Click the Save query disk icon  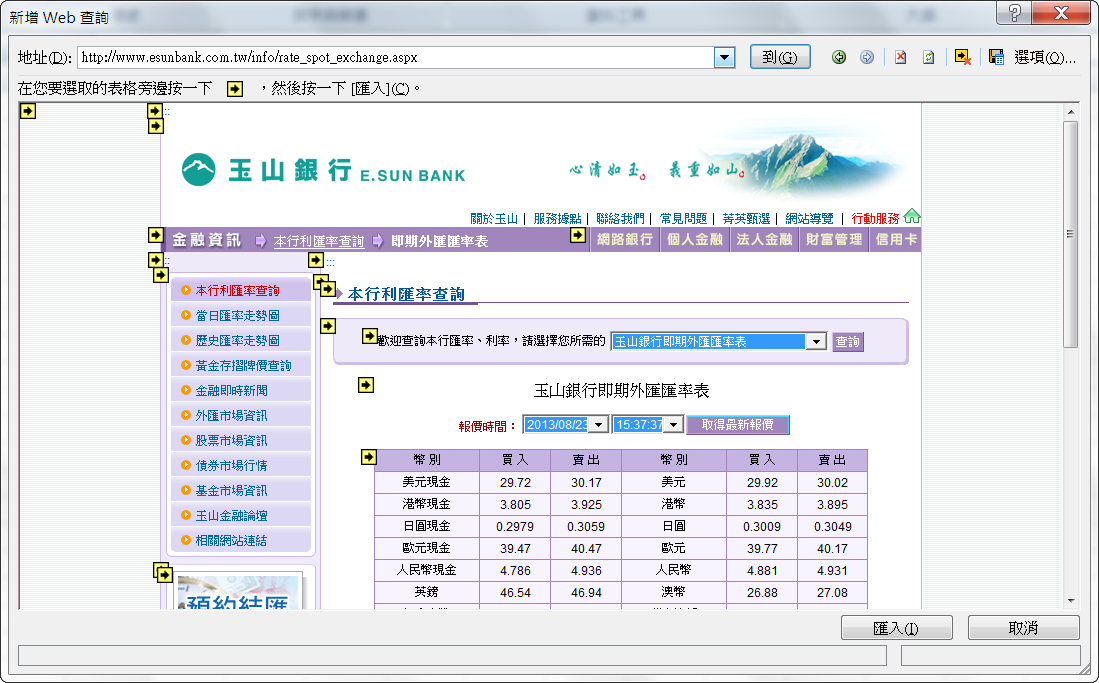point(996,58)
